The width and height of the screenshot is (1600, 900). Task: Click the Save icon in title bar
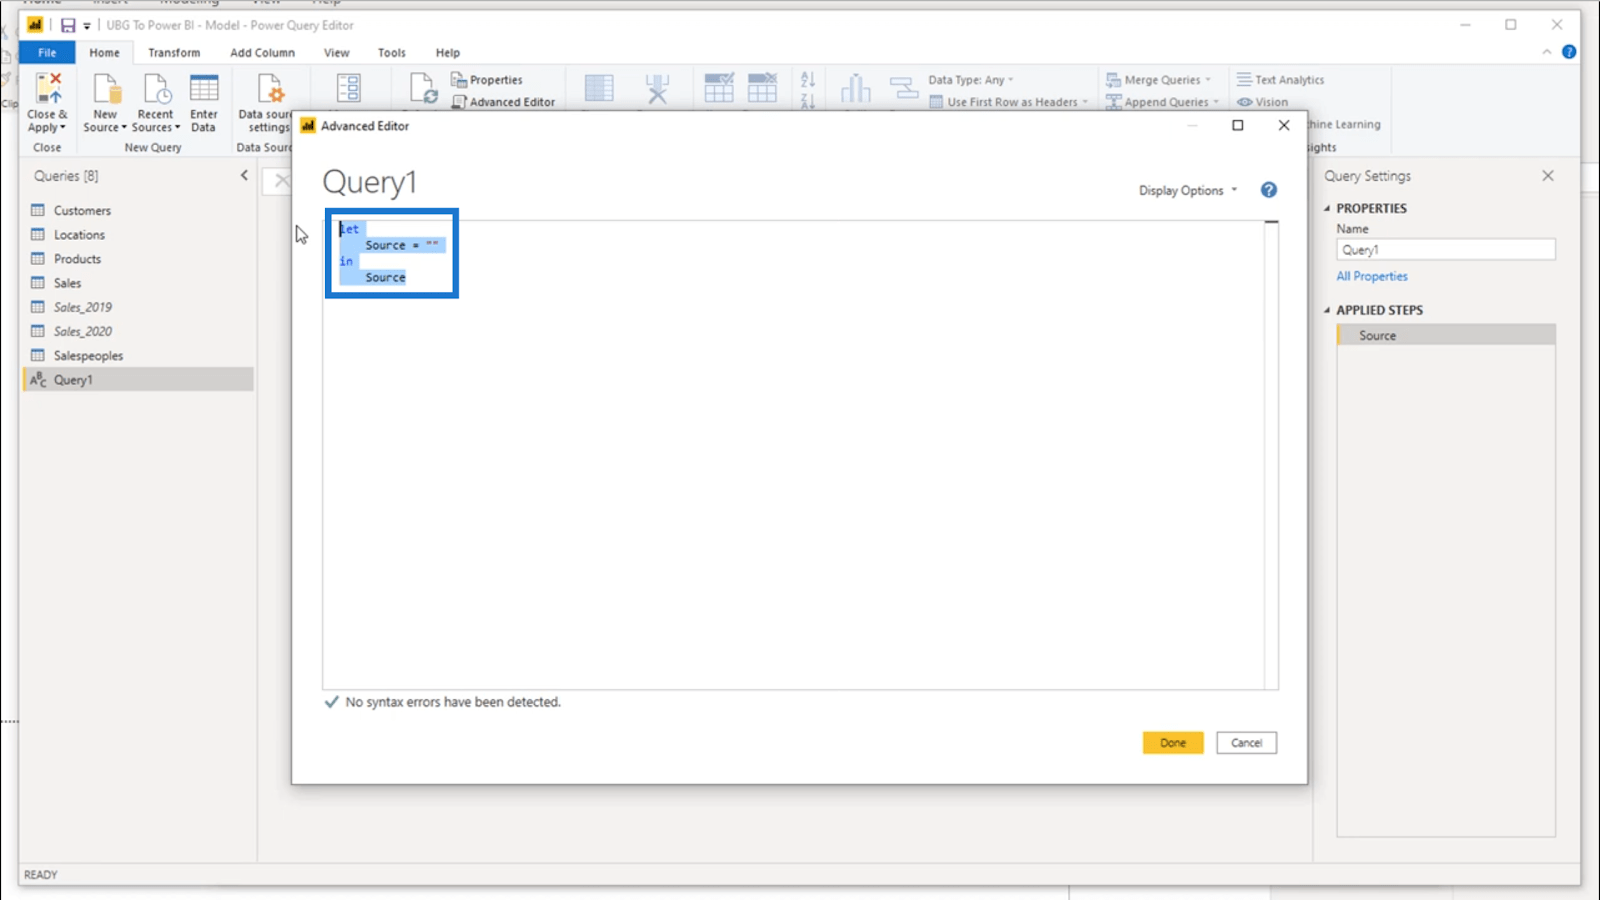(68, 25)
